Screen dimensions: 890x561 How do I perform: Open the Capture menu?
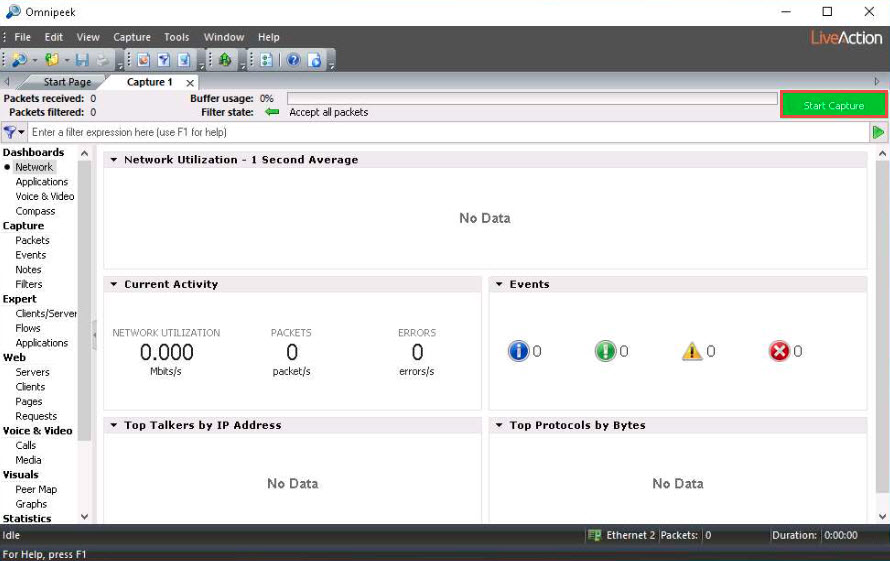[x=132, y=37]
